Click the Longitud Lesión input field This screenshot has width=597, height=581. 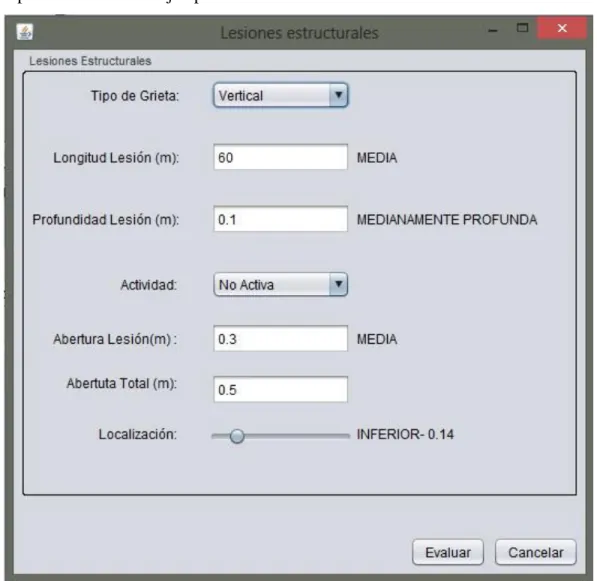click(281, 157)
